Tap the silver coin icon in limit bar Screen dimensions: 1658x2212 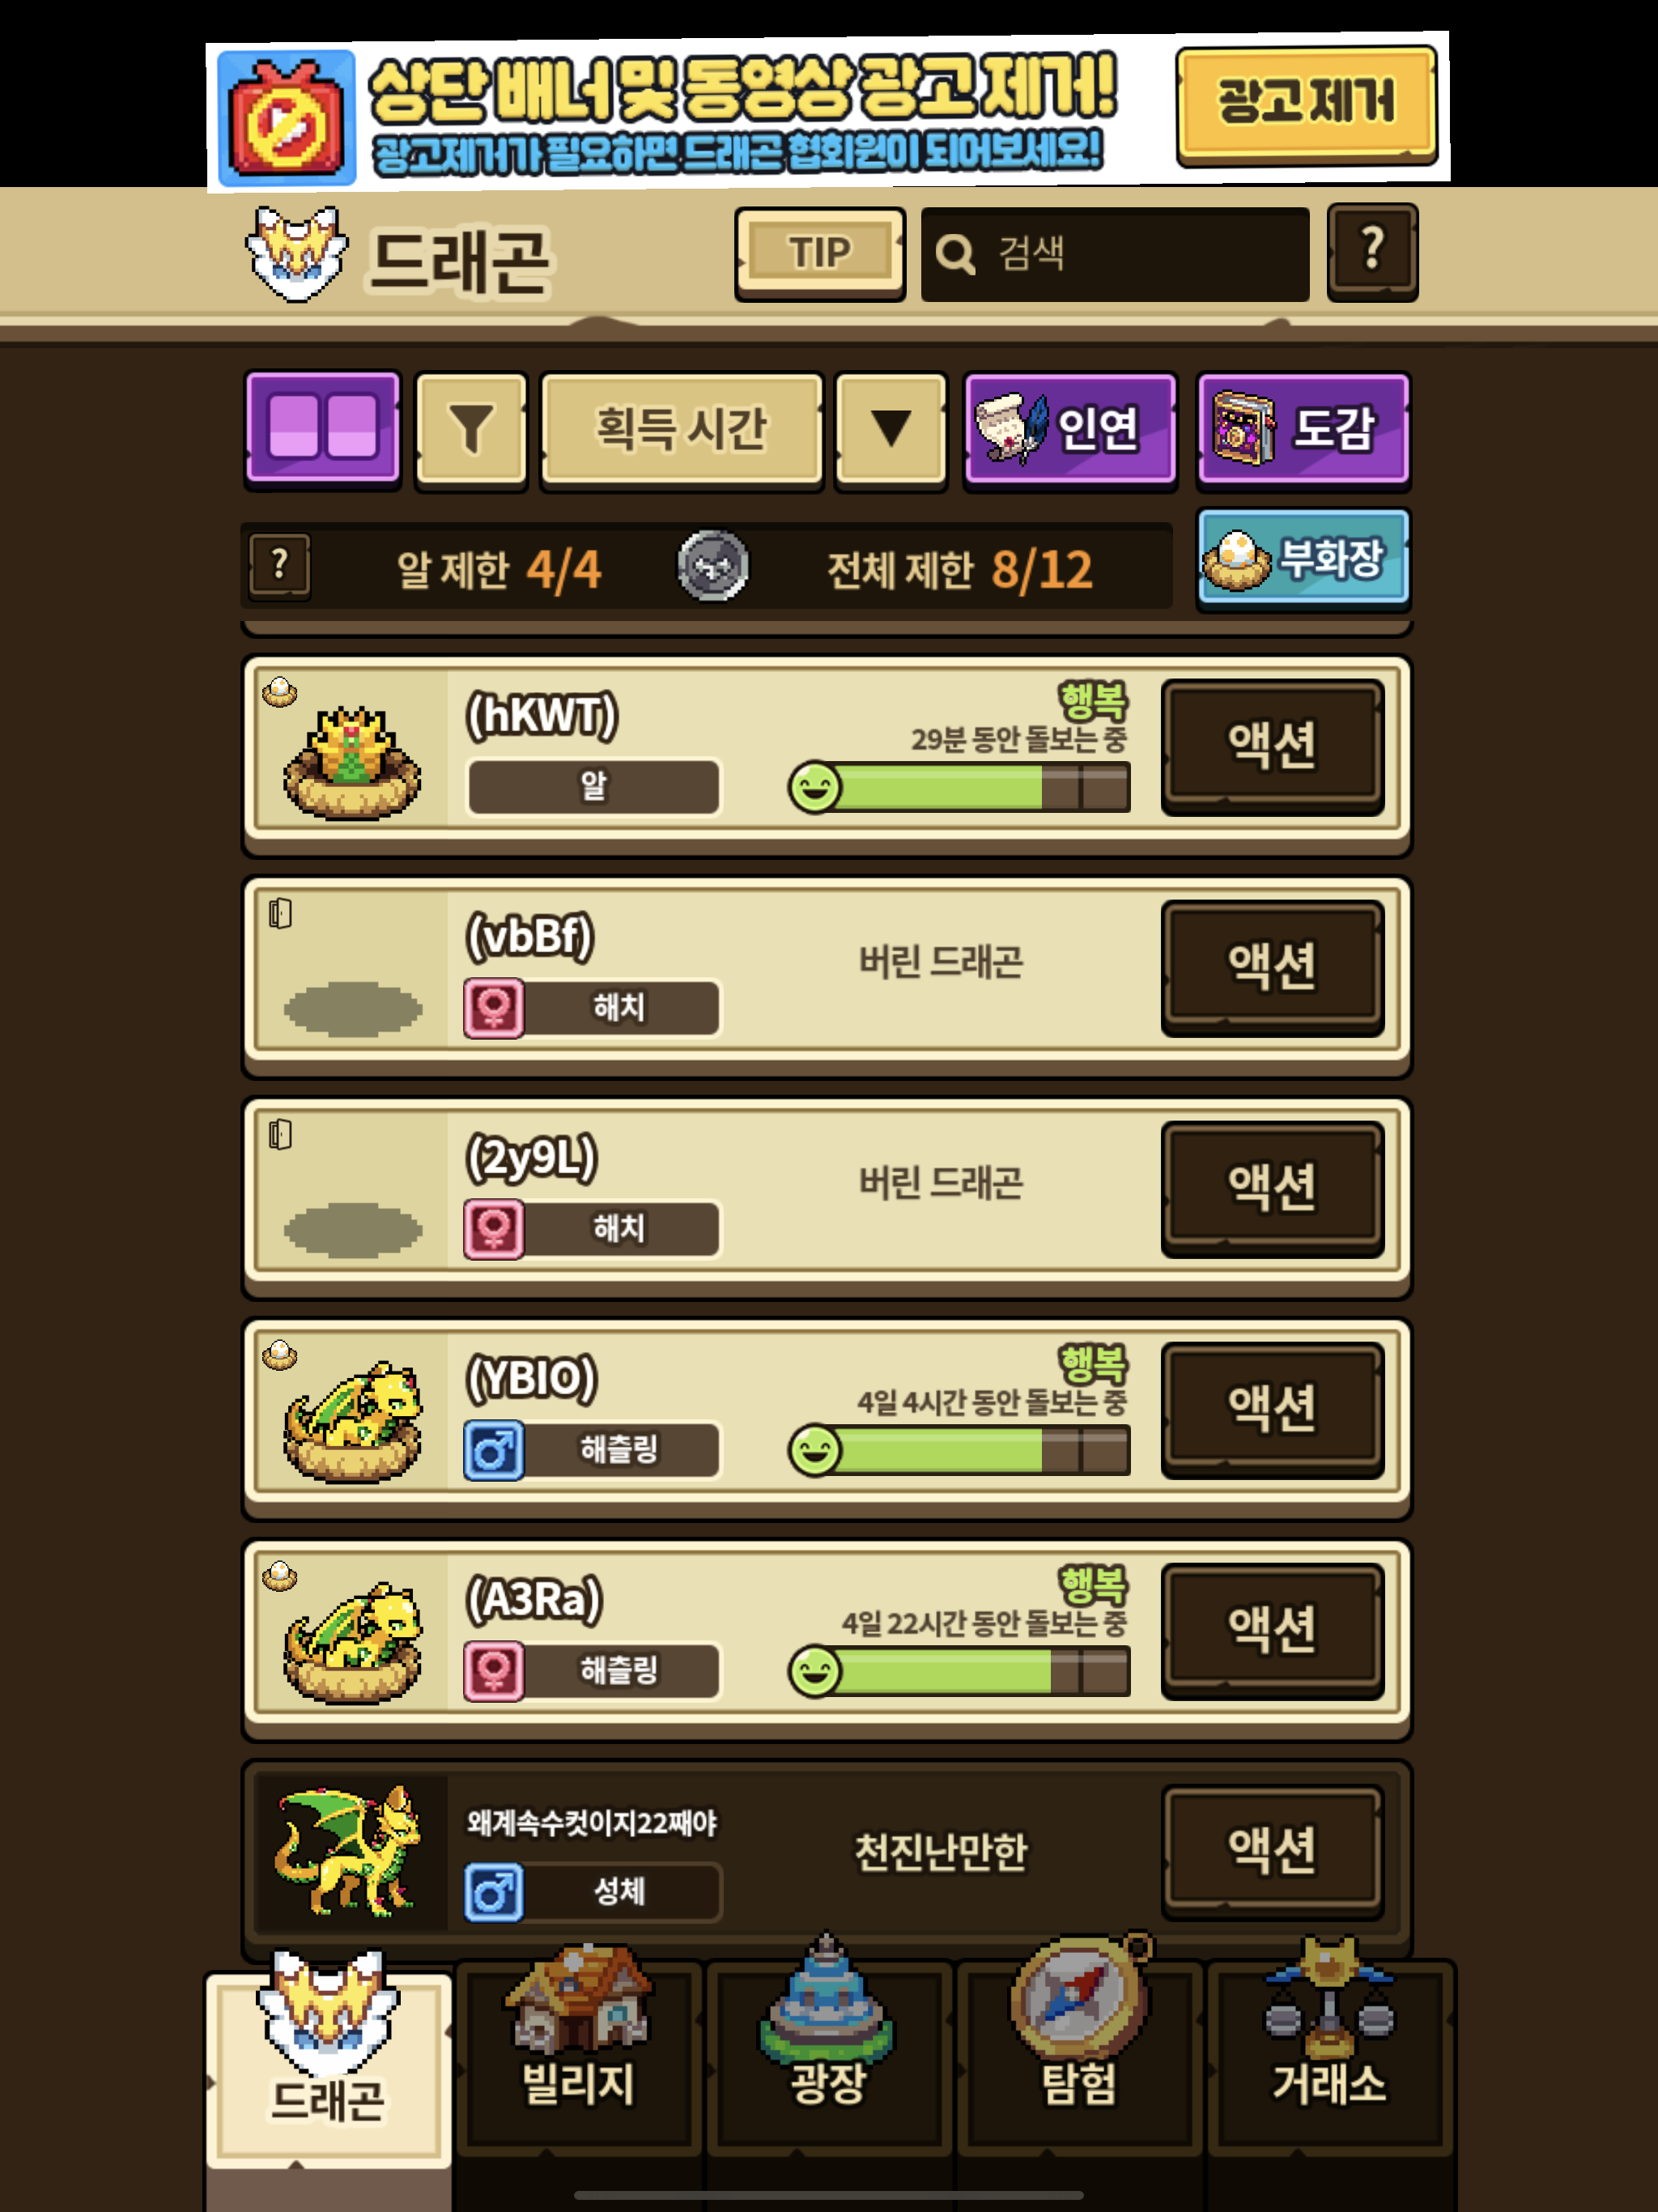click(712, 566)
